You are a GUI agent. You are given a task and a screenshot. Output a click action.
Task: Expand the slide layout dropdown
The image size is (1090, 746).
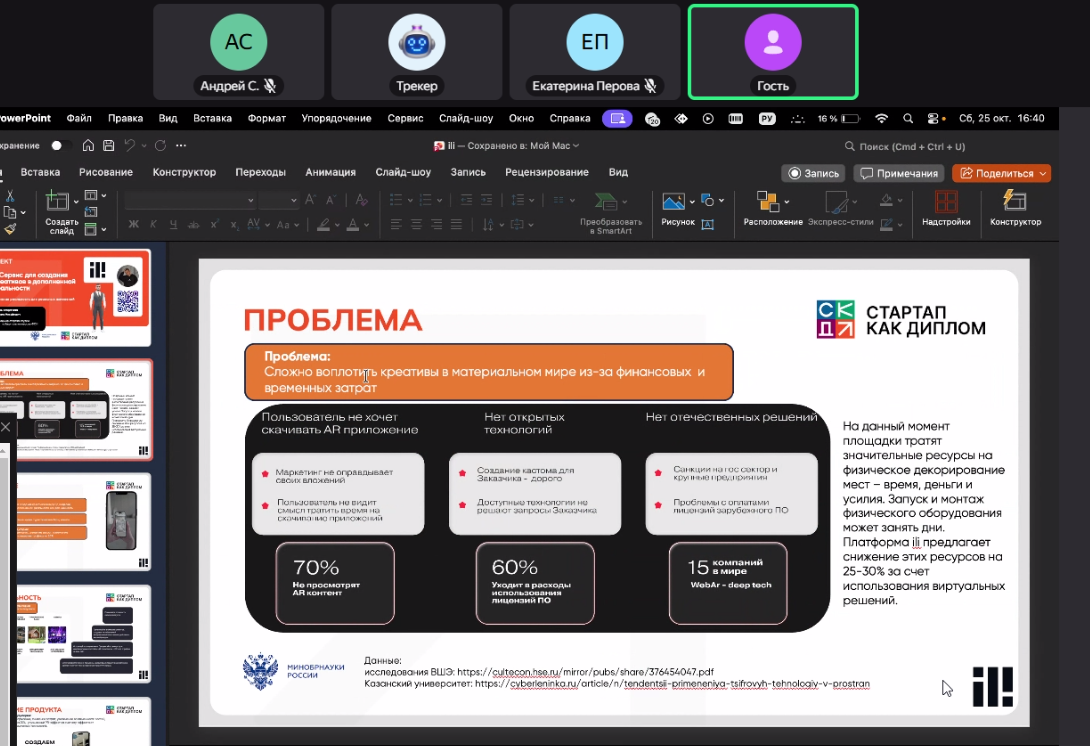pyautogui.click(x=103, y=196)
